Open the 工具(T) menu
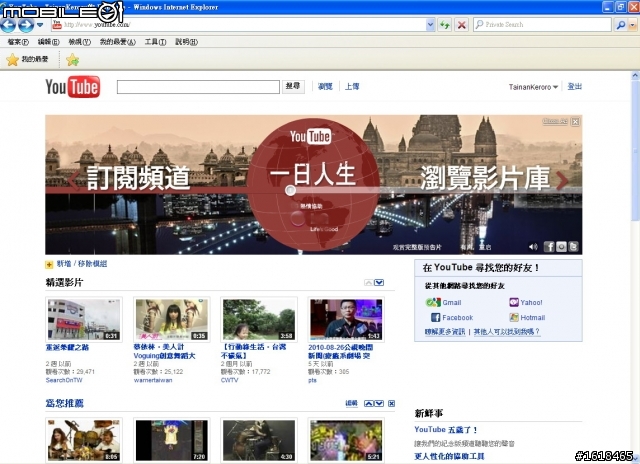This screenshot has height=464, width=640. pyautogui.click(x=155, y=42)
